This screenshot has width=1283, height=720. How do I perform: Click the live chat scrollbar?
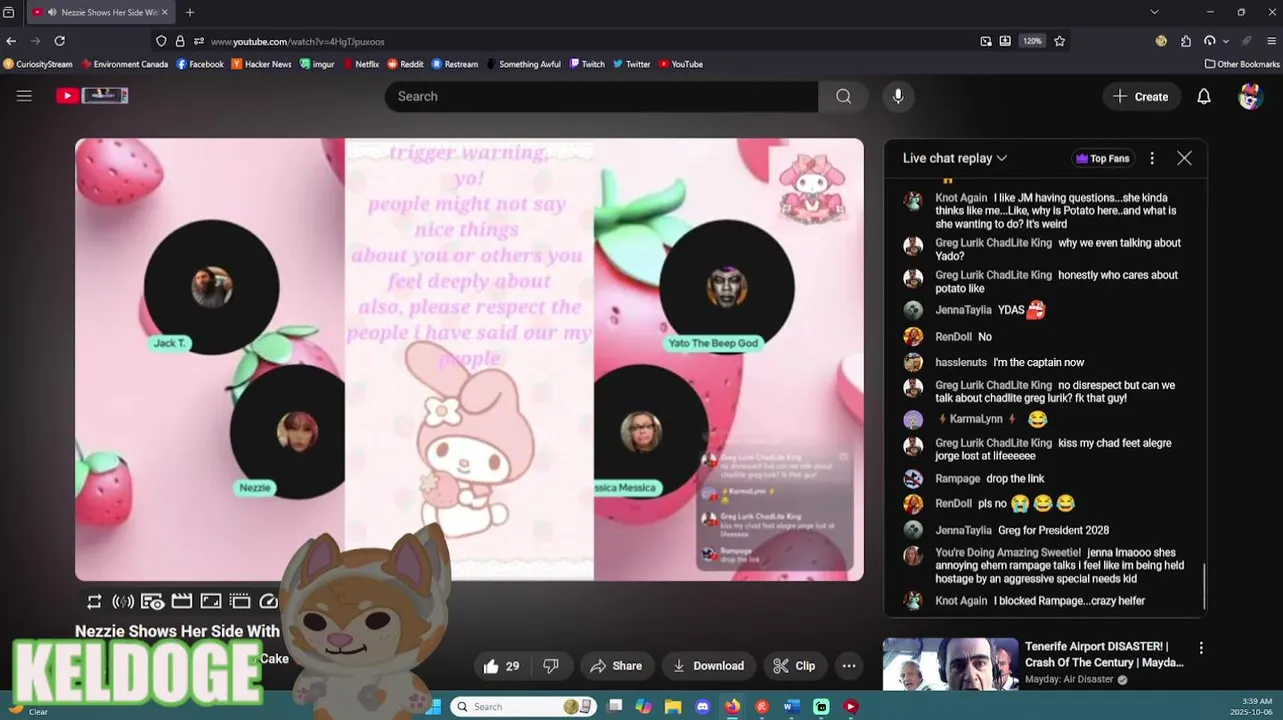pyautogui.click(x=1204, y=586)
